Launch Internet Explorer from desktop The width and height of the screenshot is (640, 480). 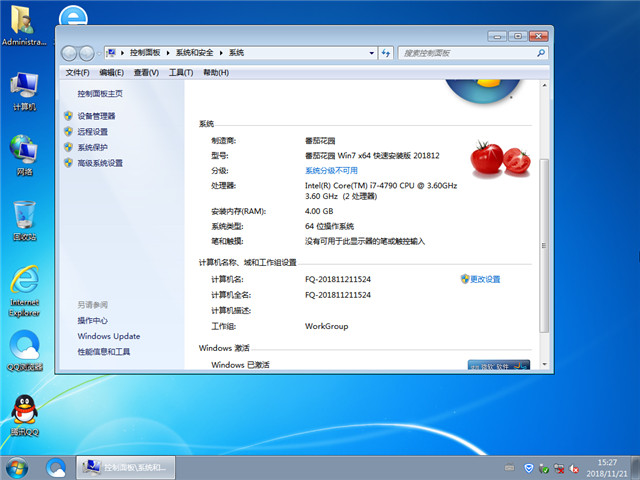24,291
